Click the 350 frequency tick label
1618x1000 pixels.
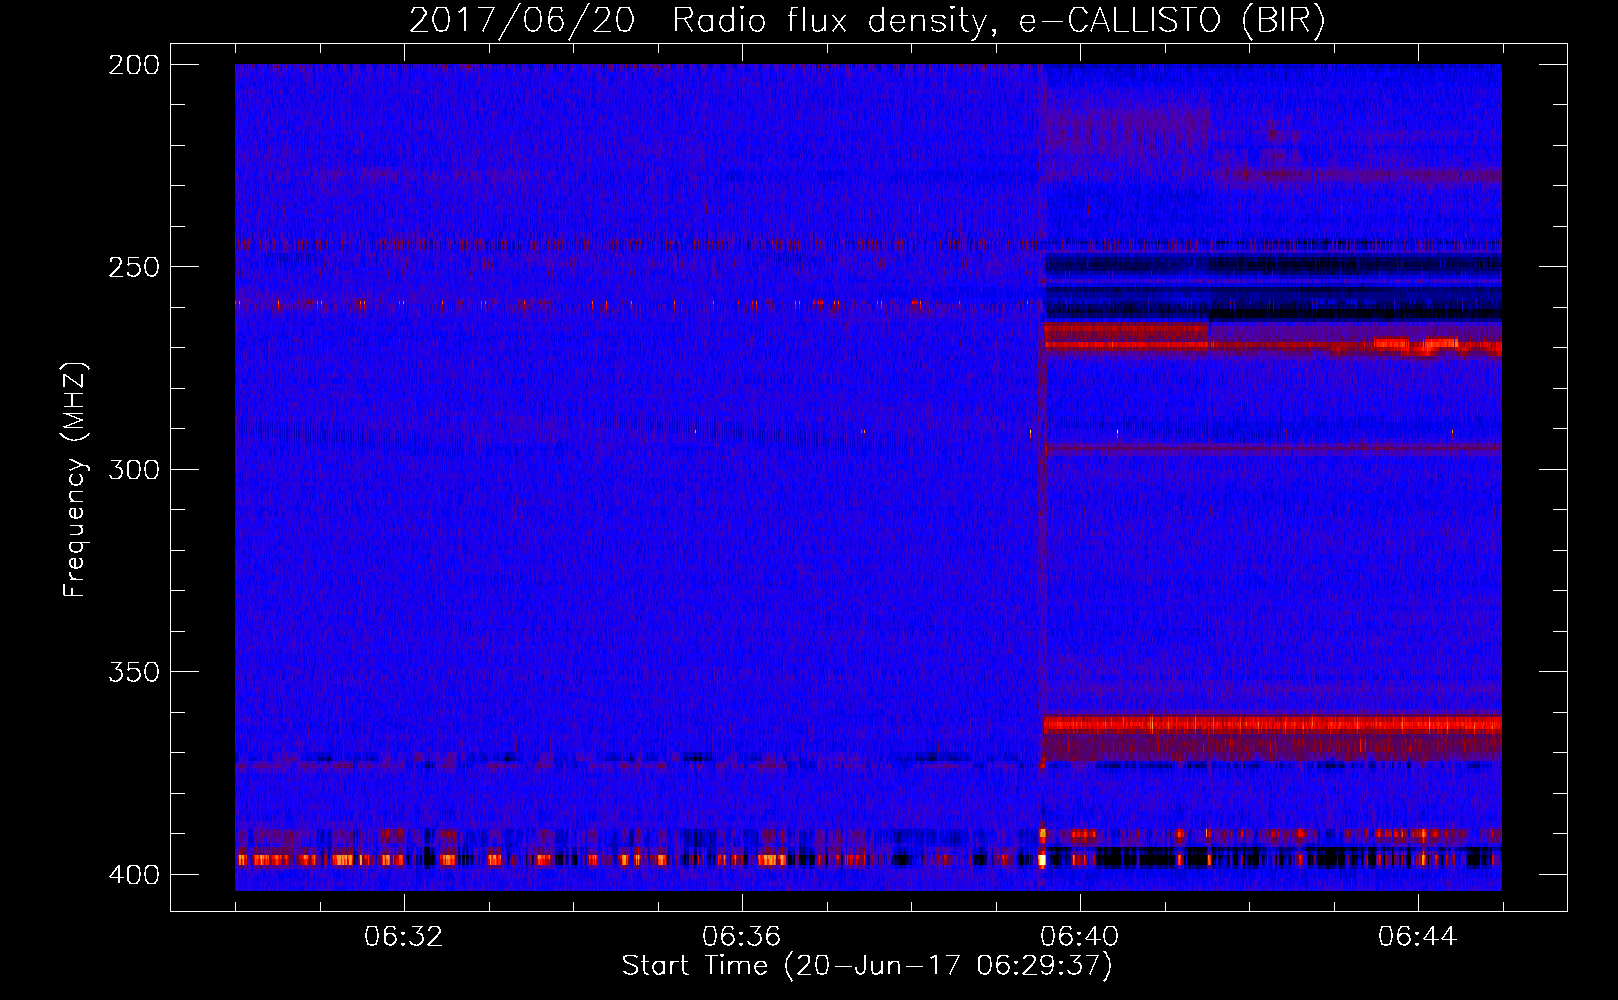pyautogui.click(x=134, y=672)
